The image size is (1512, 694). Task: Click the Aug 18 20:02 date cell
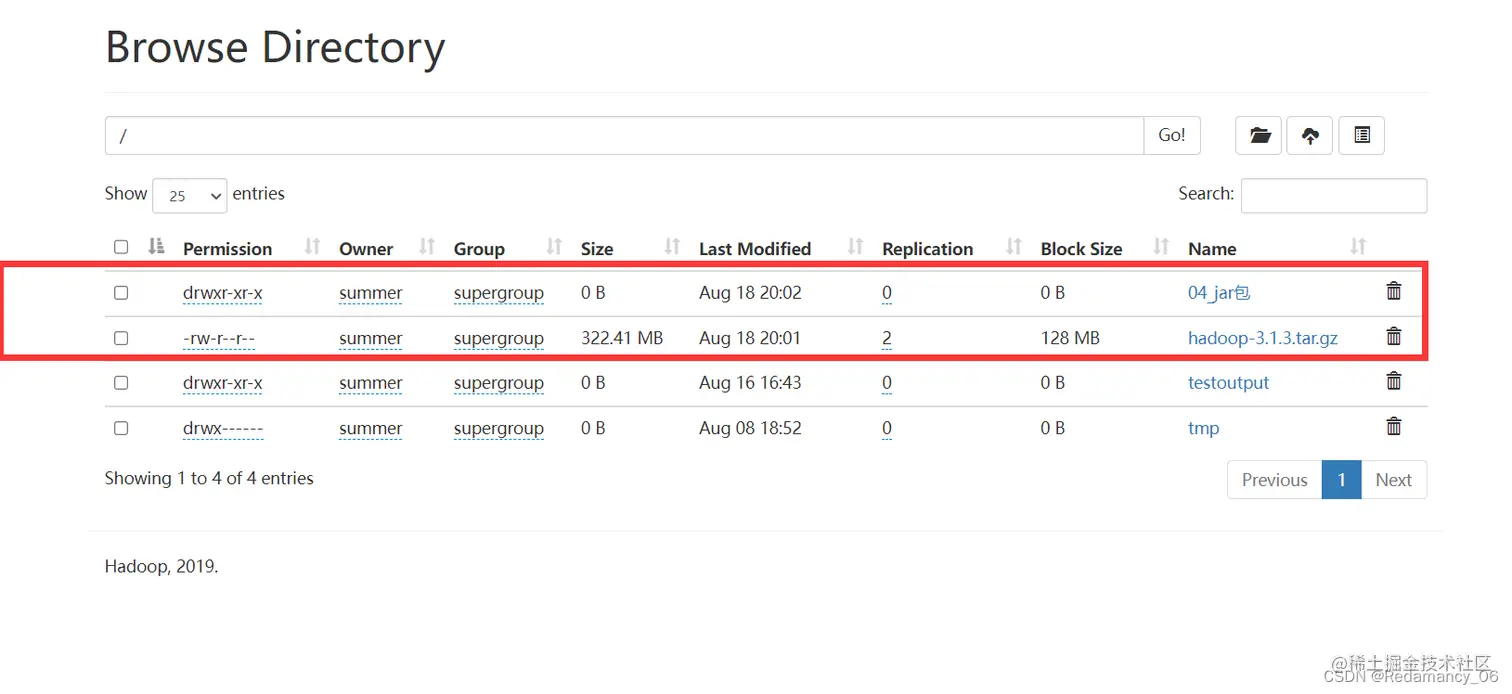[x=750, y=293]
